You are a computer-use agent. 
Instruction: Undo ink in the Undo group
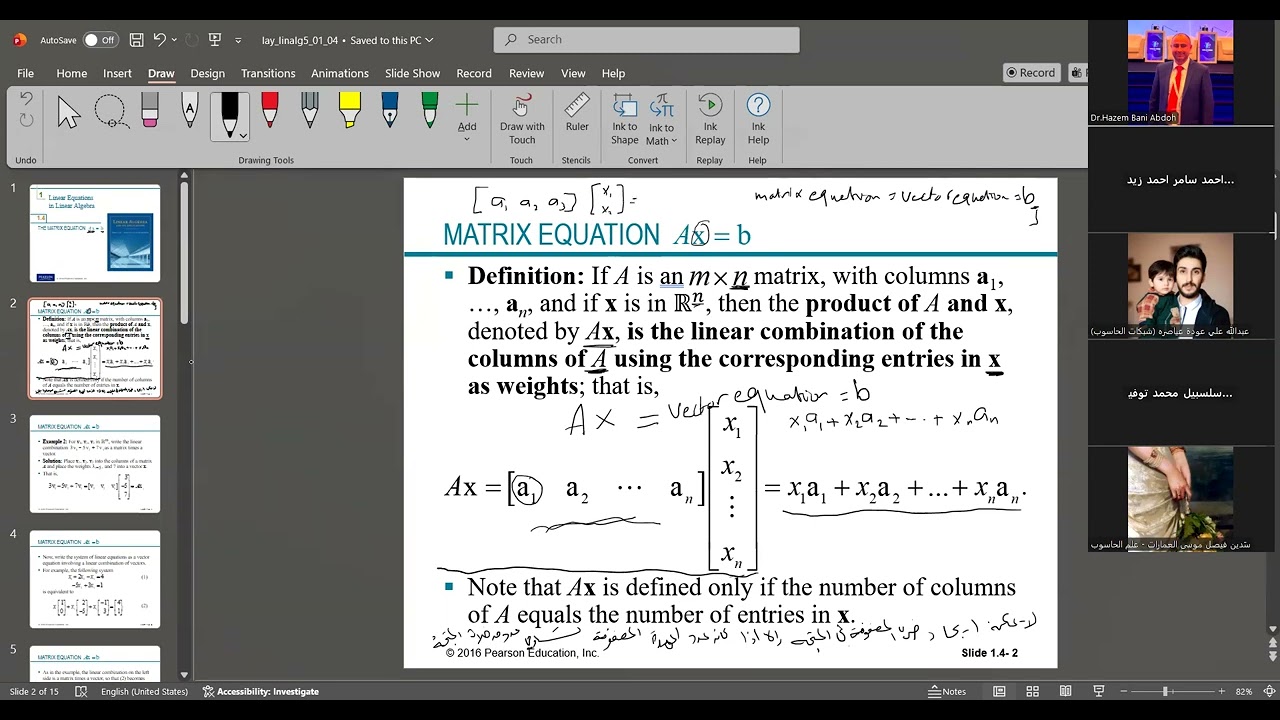26,99
